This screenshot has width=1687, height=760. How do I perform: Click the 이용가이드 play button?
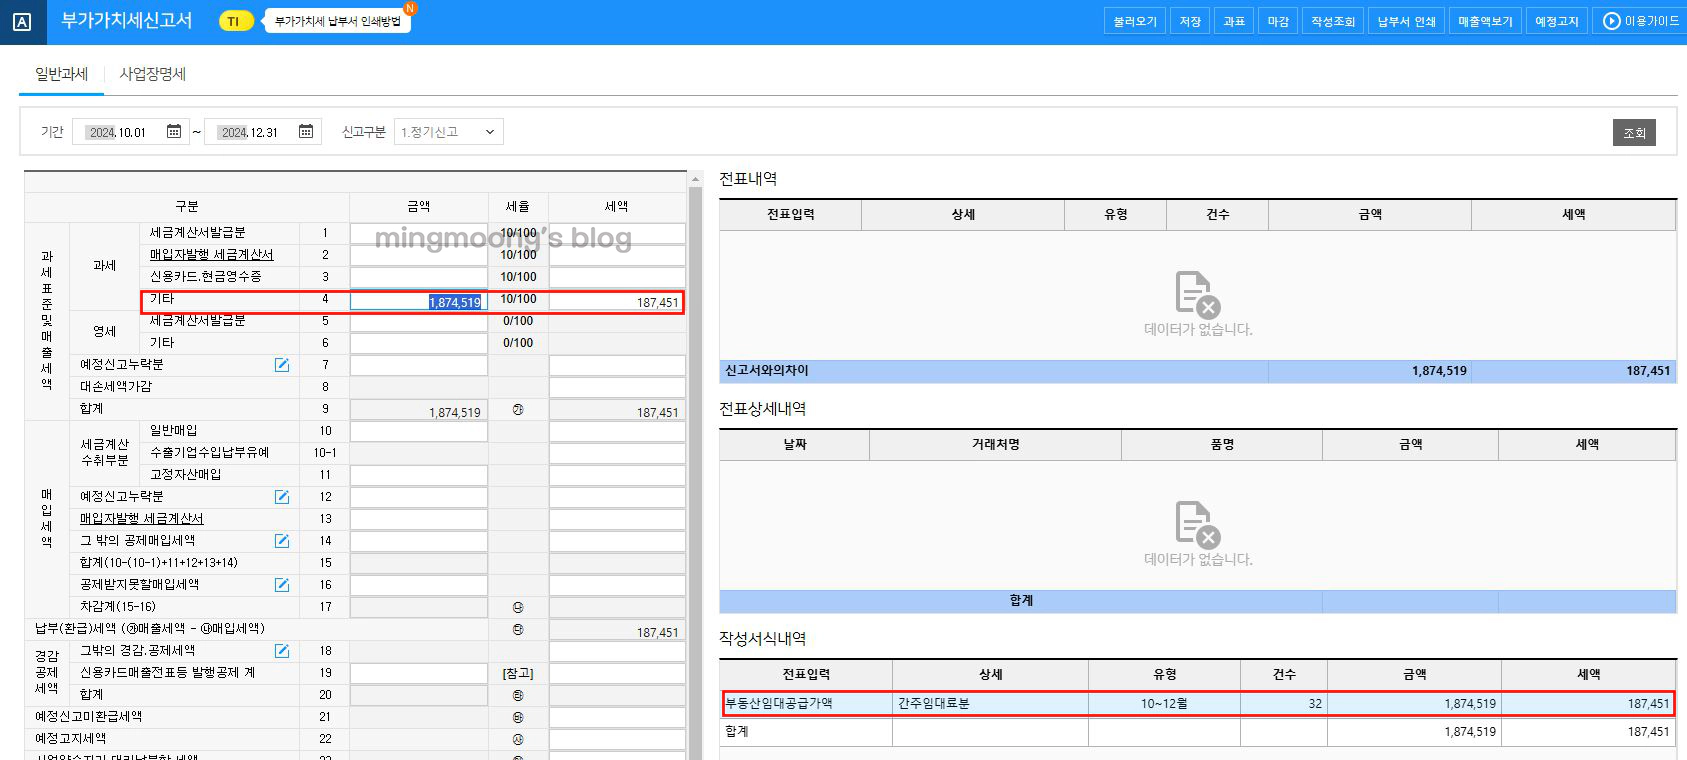(x=1640, y=21)
